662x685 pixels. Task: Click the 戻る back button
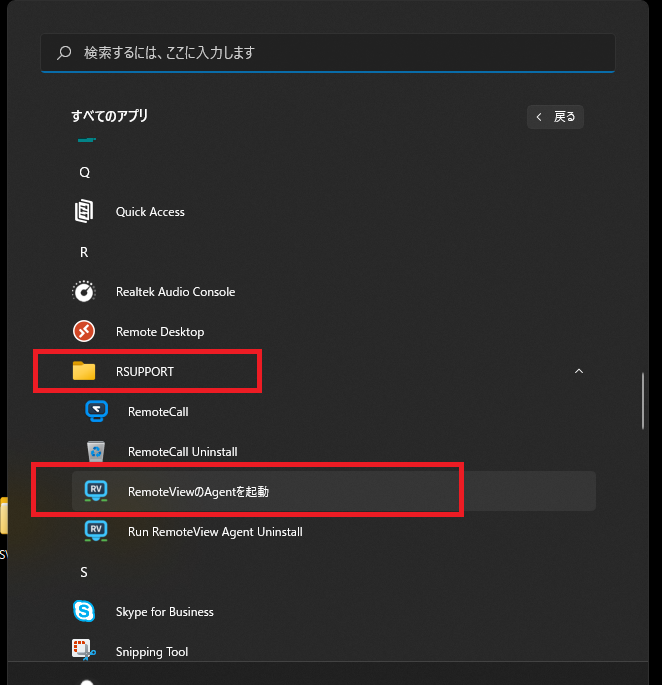click(555, 117)
